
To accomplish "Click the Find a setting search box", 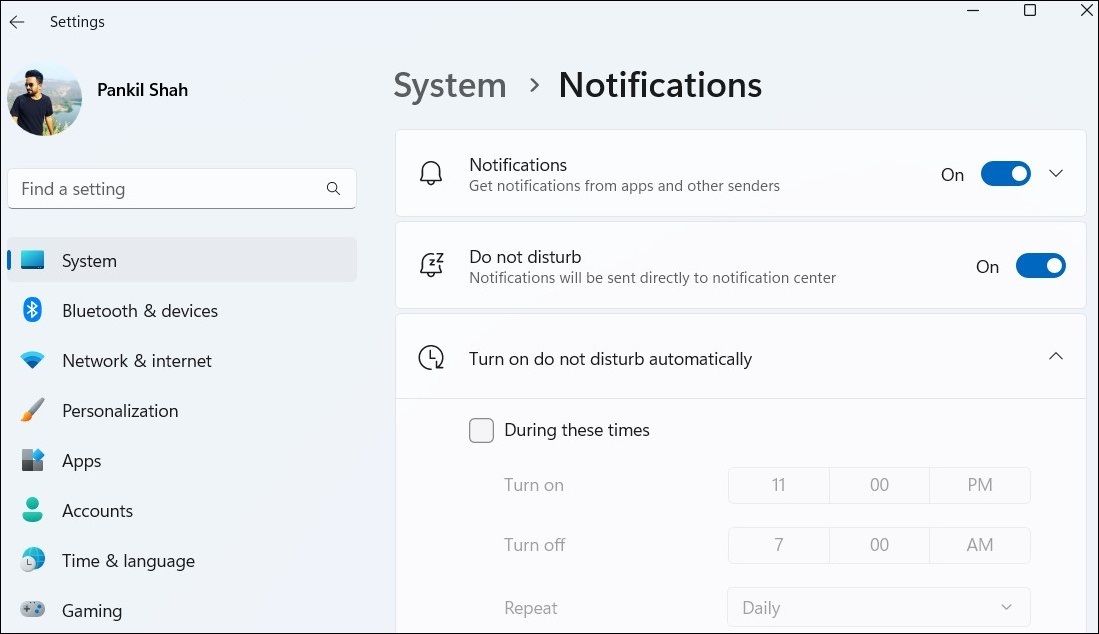I will point(182,188).
